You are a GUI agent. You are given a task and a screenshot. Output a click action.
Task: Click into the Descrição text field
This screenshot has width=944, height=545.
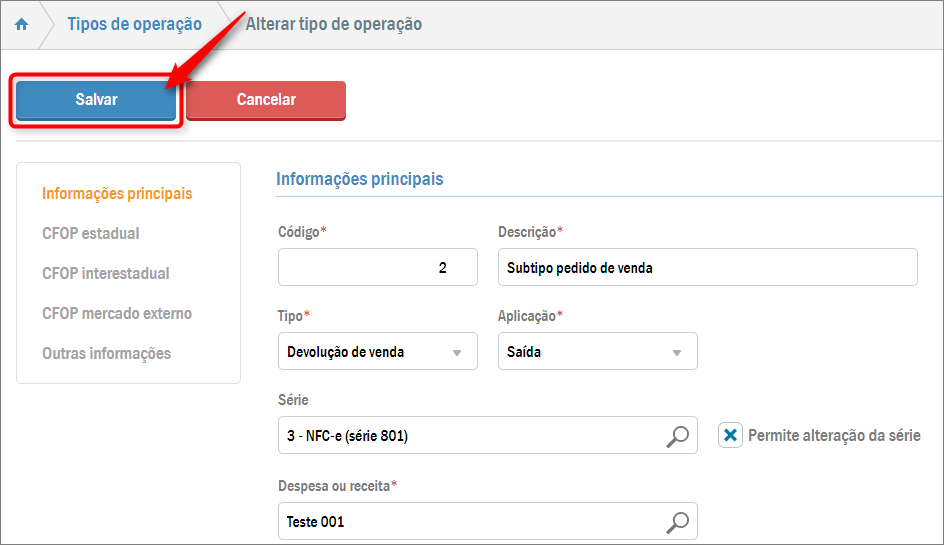click(706, 268)
